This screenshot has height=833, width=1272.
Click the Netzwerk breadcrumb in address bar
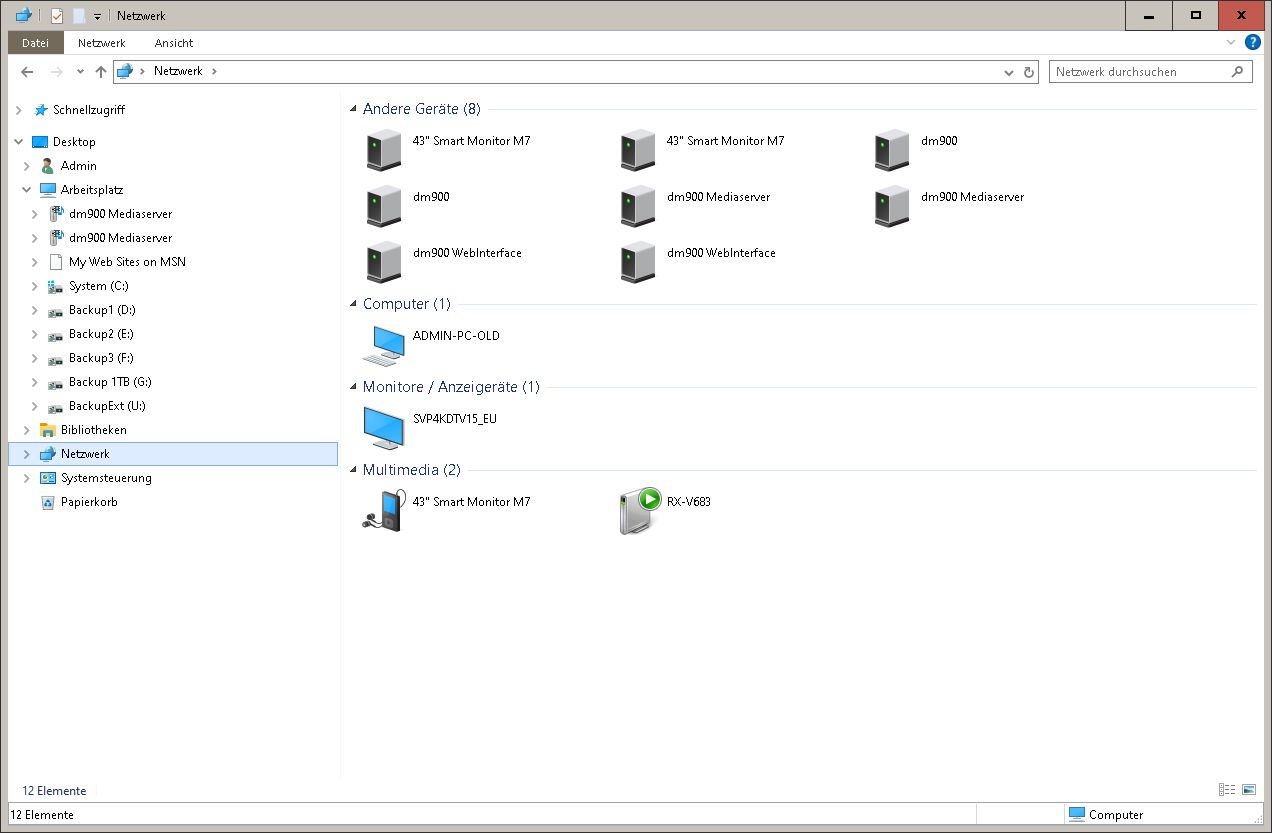click(x=178, y=71)
